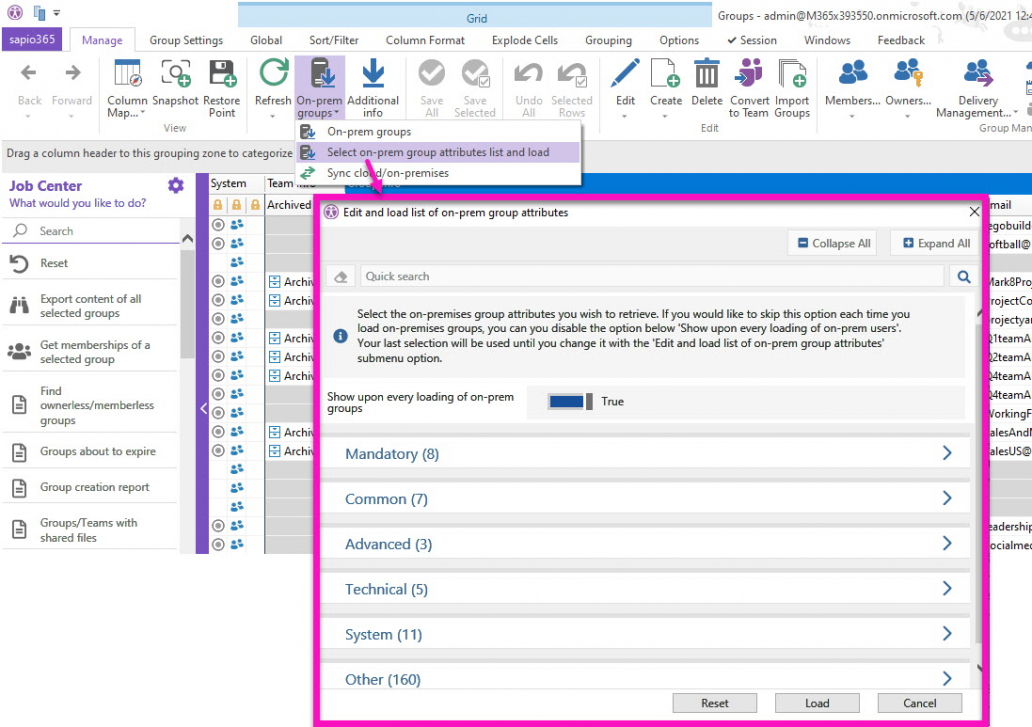Click the Quick search input field
The width and height of the screenshot is (1032, 727).
[652, 276]
